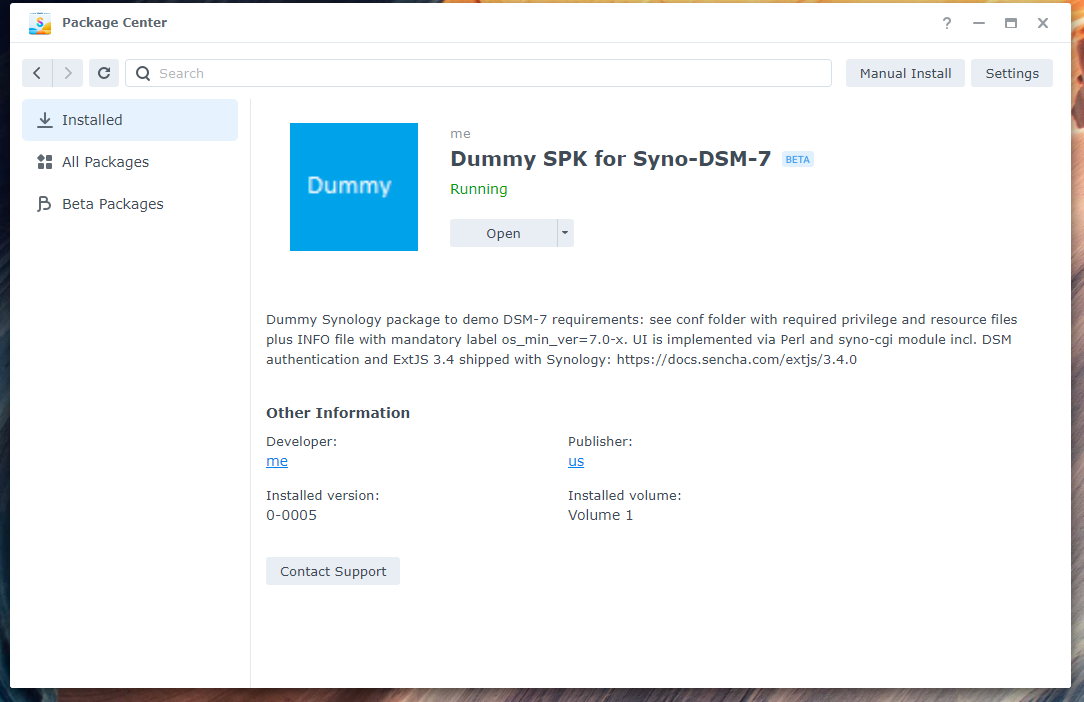
Task: Click the Contact Support button
Action: (333, 571)
